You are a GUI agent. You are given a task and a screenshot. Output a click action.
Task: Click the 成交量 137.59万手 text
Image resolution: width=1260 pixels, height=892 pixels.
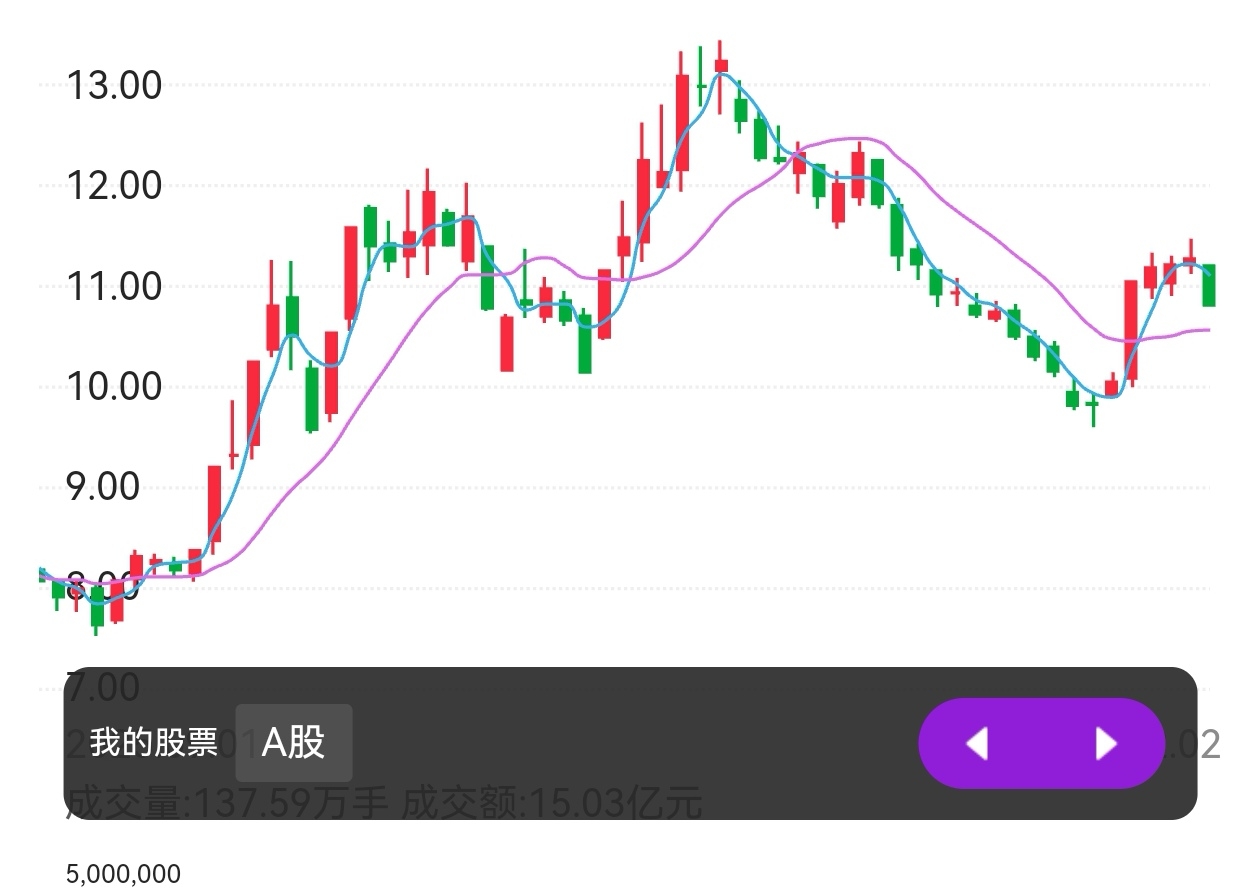(x=226, y=803)
